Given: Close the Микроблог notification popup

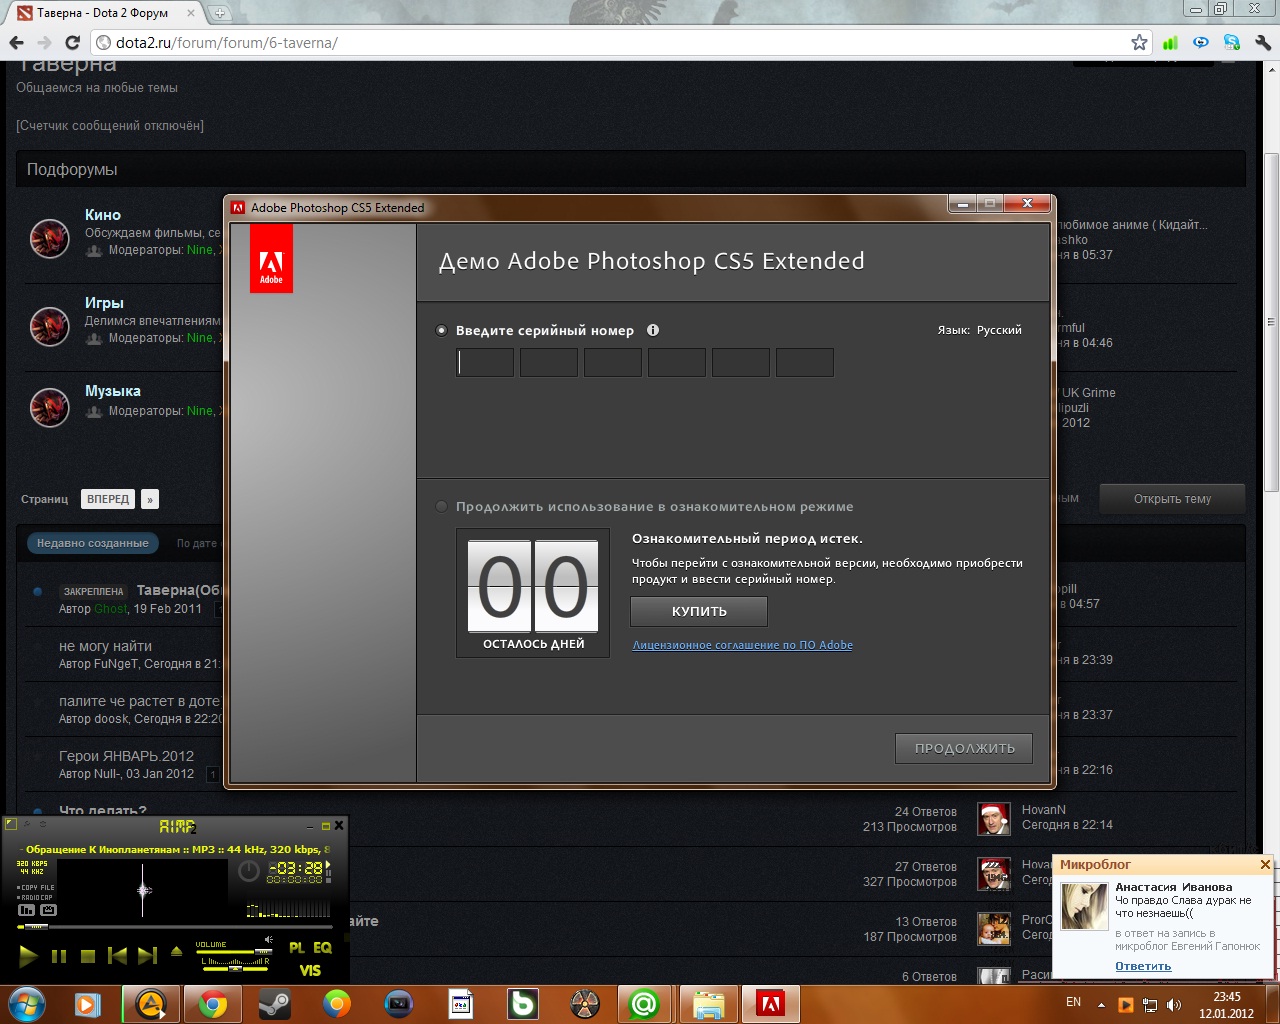Looking at the screenshot, I should pyautogui.click(x=1265, y=864).
